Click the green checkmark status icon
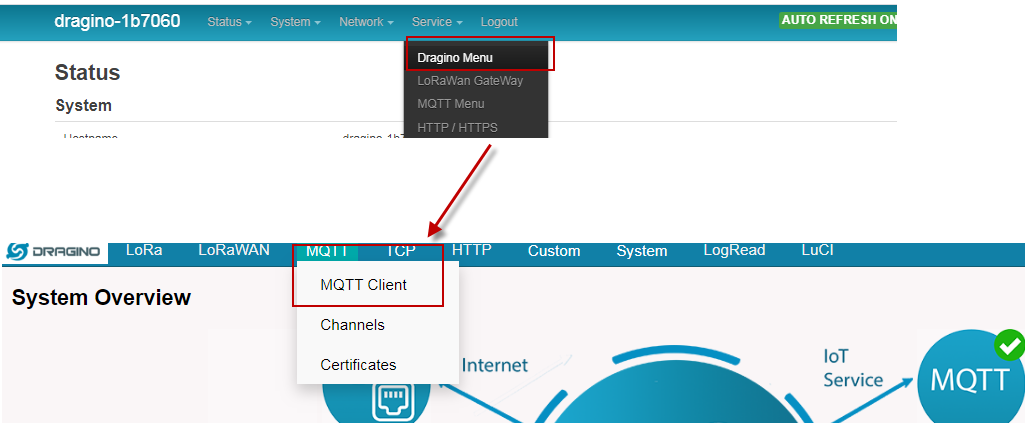The image size is (1025, 426). tap(1010, 346)
